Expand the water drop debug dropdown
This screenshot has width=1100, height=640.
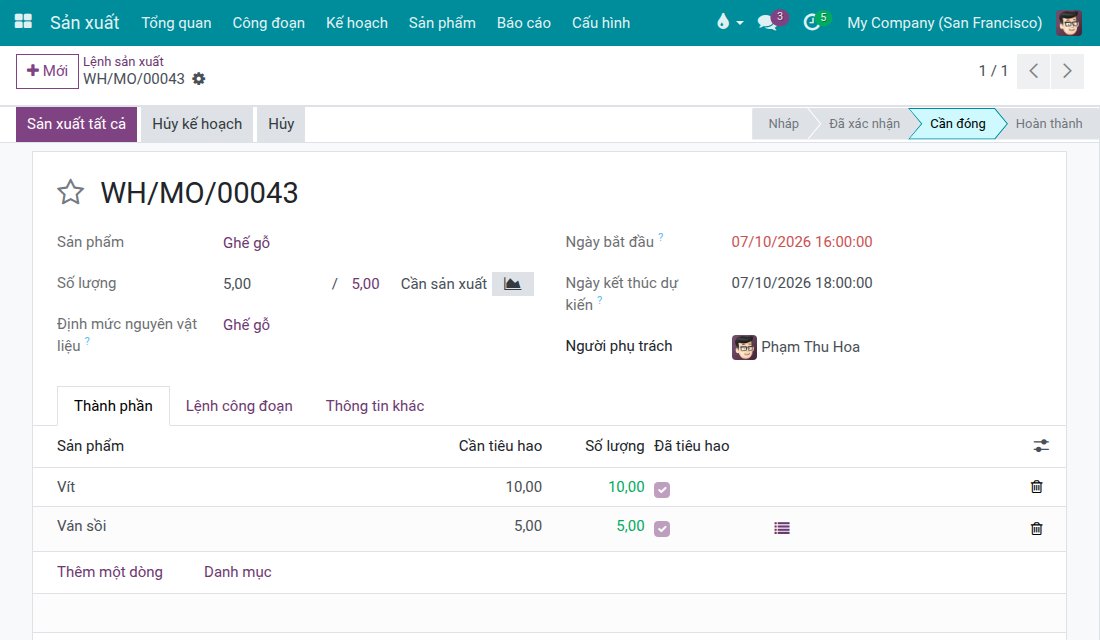coord(730,22)
